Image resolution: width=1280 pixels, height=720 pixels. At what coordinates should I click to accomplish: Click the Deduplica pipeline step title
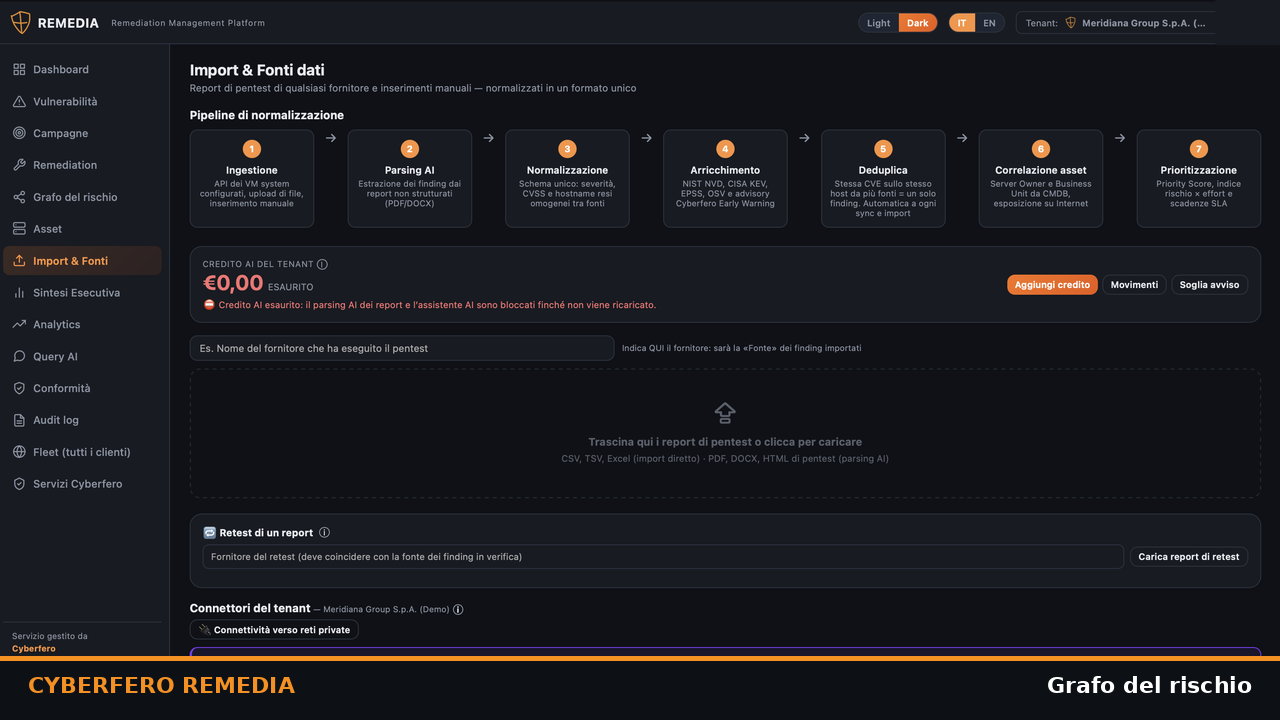pyautogui.click(x=883, y=170)
